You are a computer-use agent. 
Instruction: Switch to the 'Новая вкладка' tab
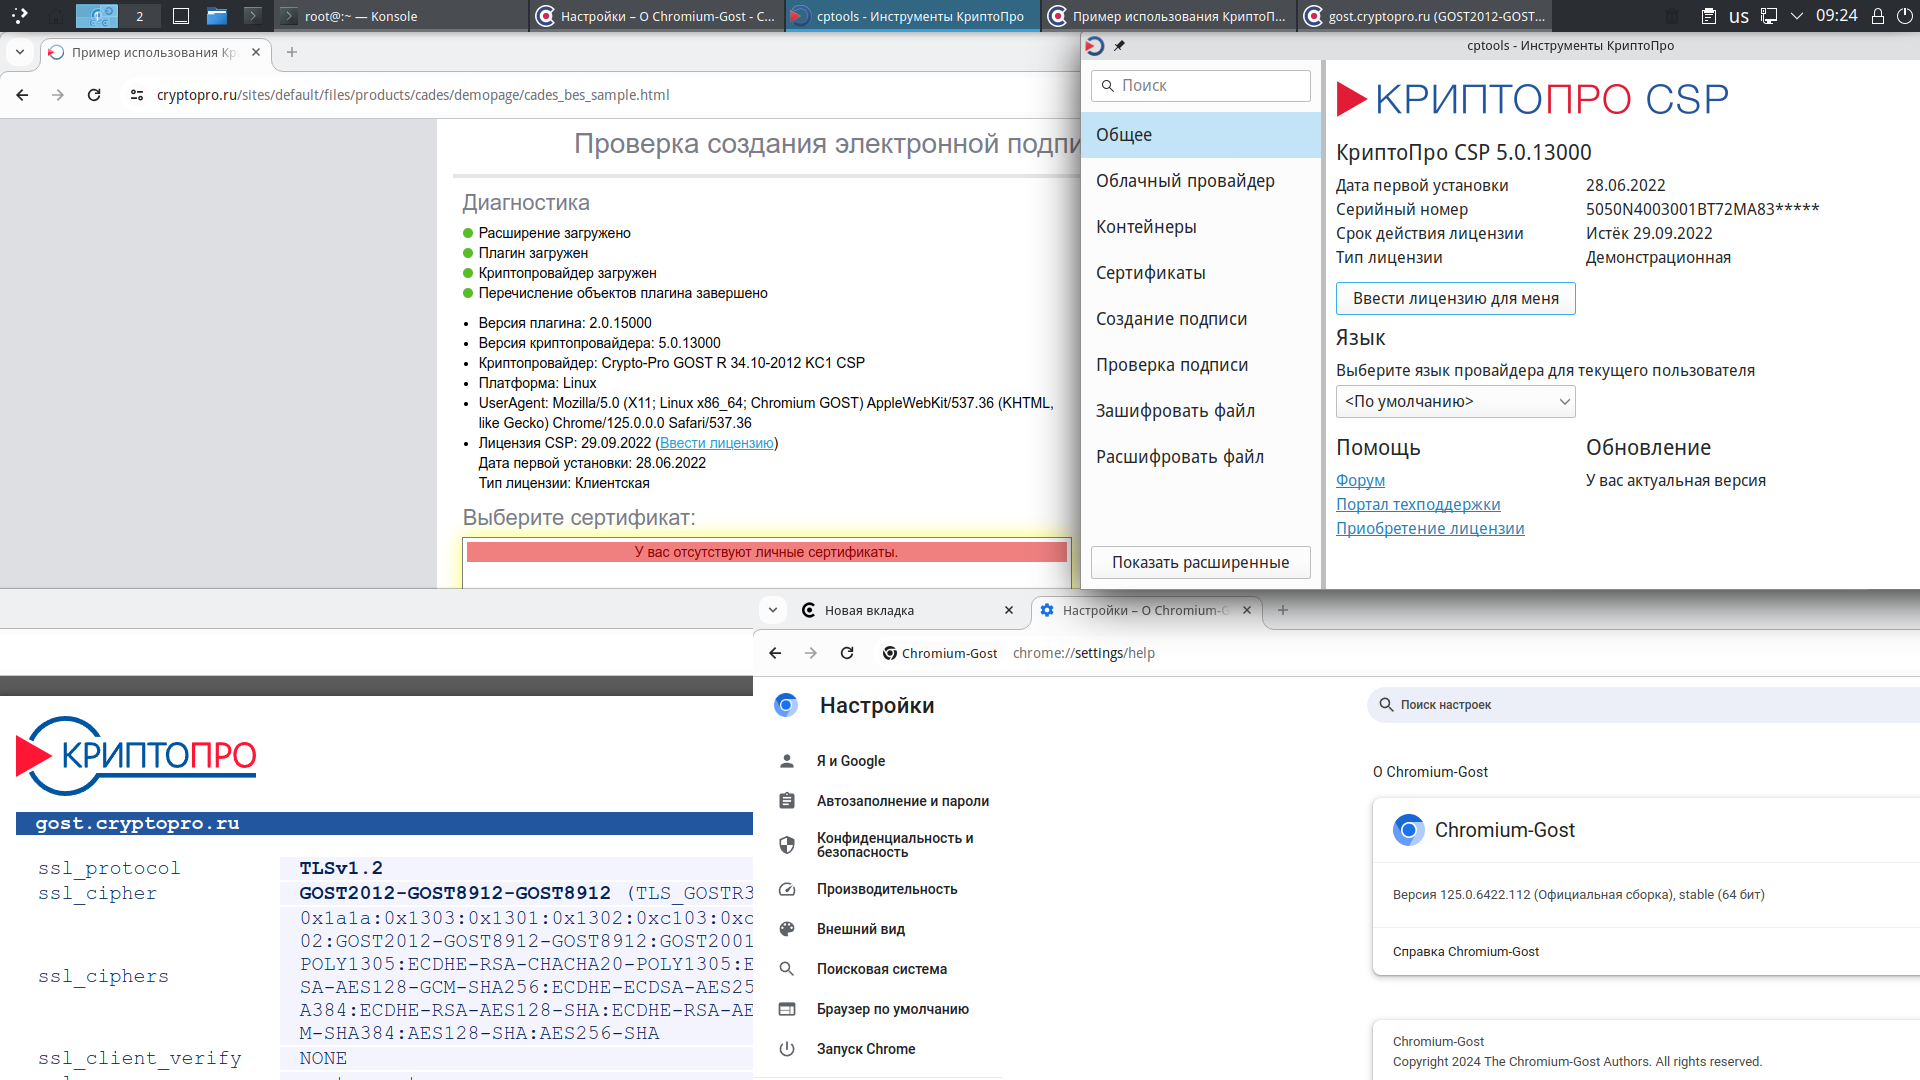point(908,610)
